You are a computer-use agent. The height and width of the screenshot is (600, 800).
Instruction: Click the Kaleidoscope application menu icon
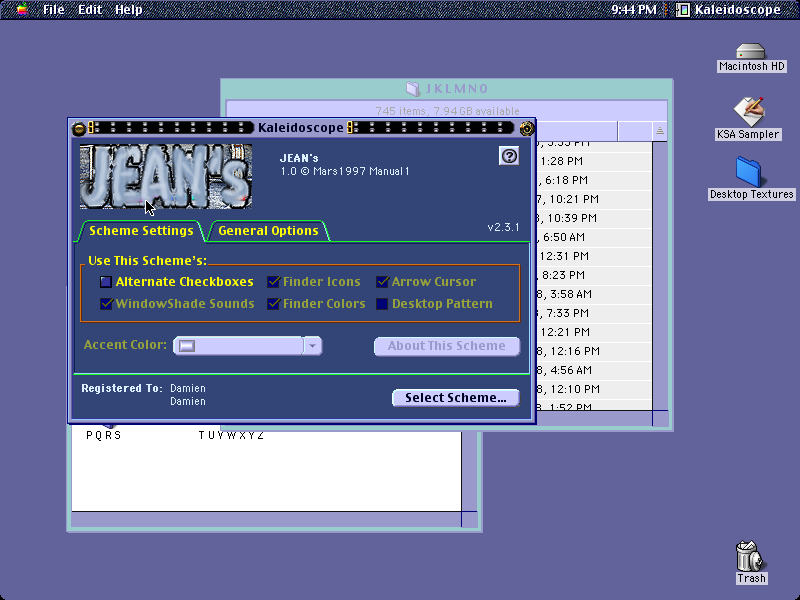tap(683, 9)
